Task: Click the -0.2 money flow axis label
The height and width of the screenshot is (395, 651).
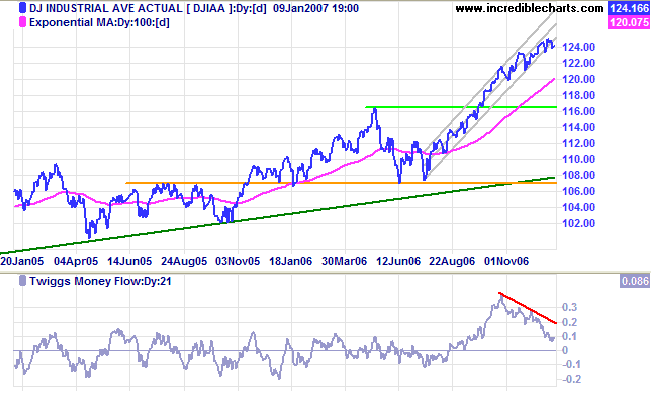Action: pos(571,379)
